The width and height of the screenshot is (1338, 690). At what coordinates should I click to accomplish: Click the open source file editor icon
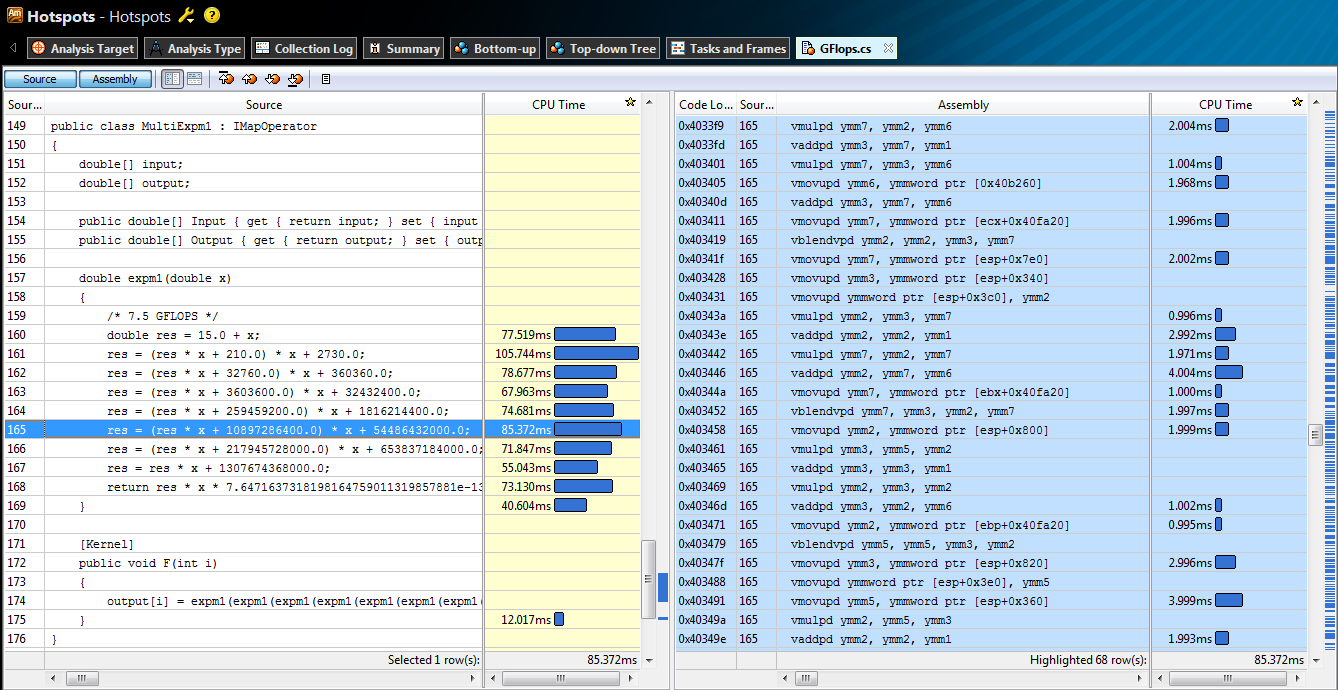click(326, 79)
